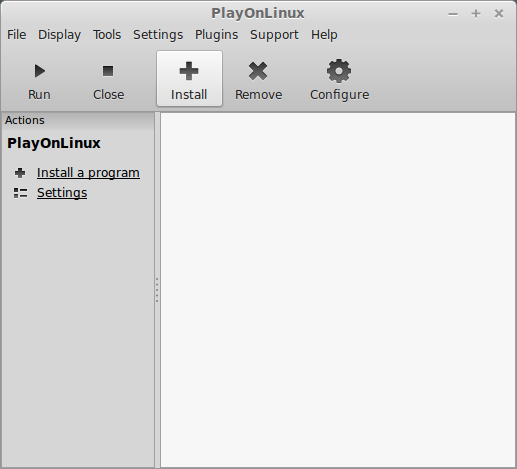Screen dimensions: 517x469
Task: Click the Close stop-square icon
Action: point(108,71)
